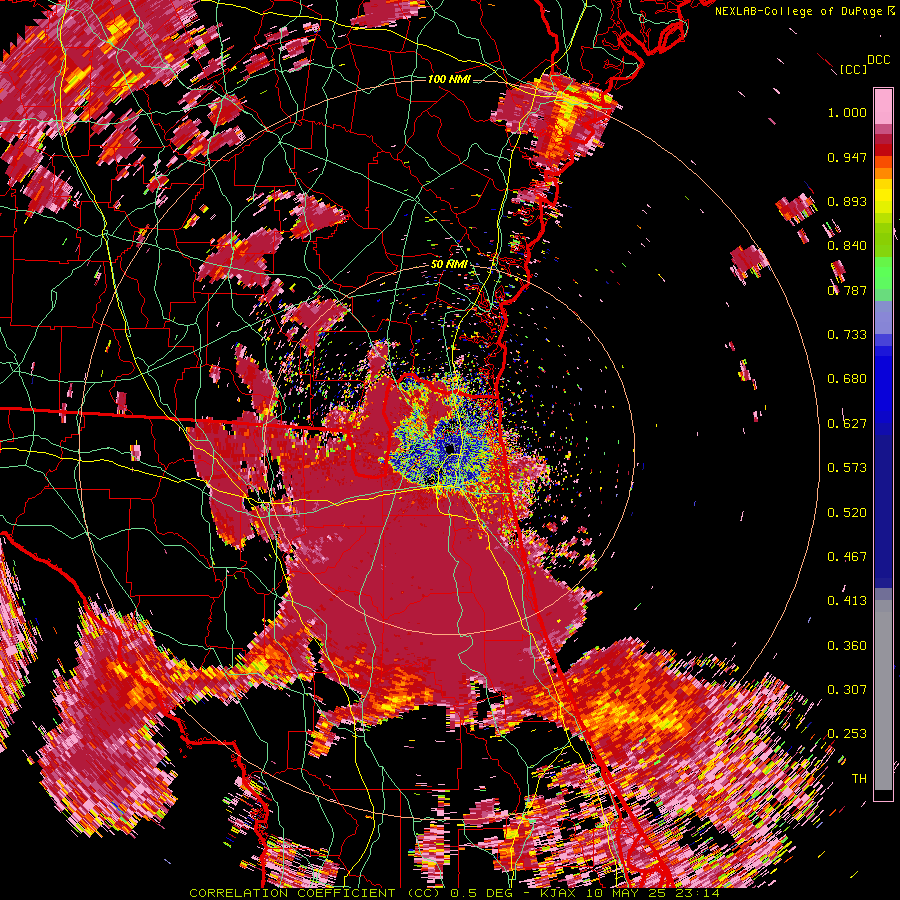This screenshot has width=900, height=900.
Task: Click the 0.573 scale value
Action: pos(847,468)
